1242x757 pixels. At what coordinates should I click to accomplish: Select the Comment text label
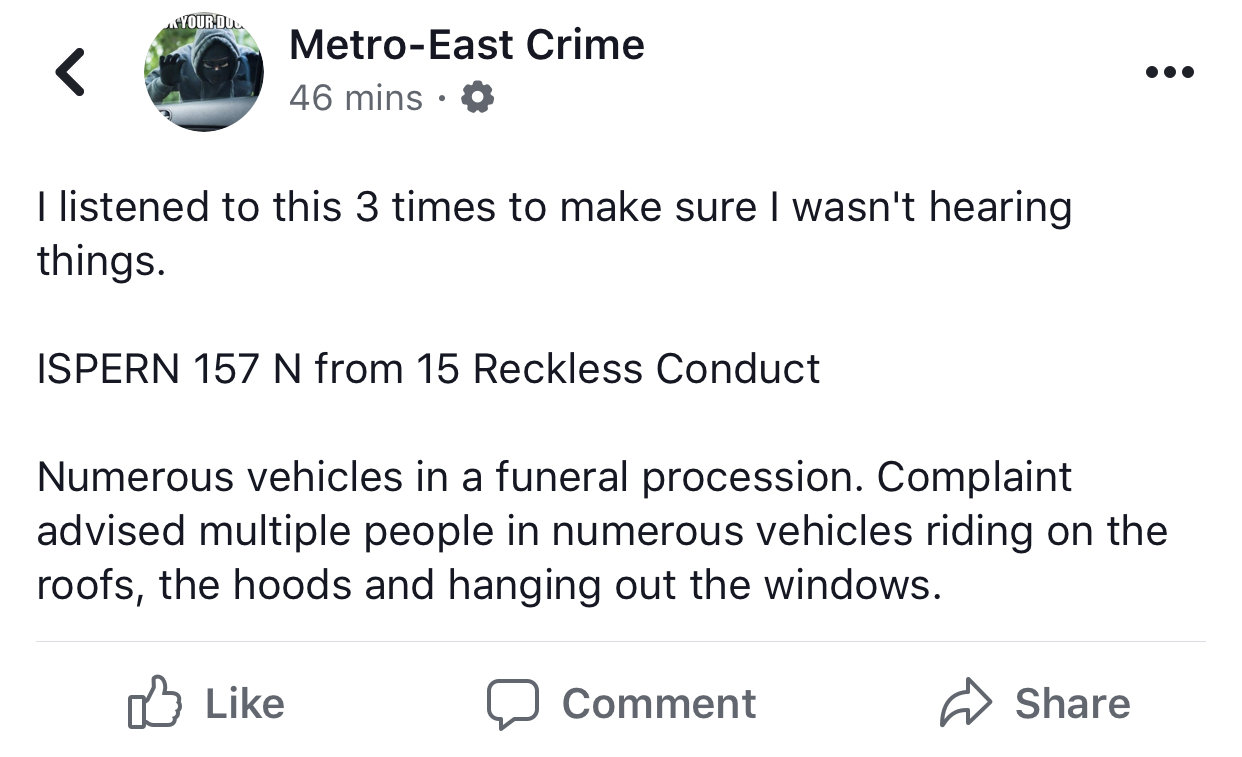point(659,703)
